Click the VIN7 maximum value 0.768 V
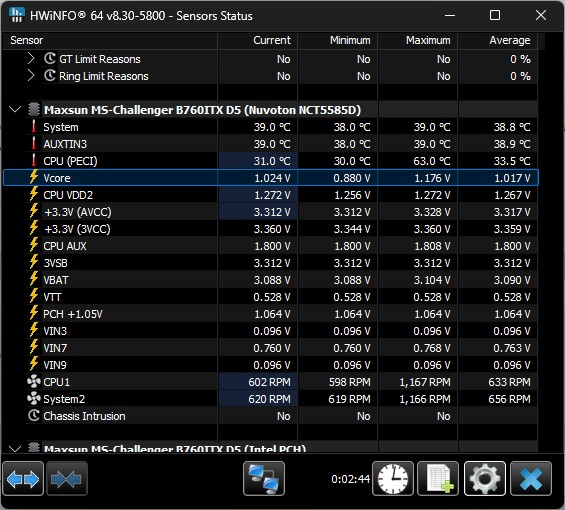The image size is (565, 510). point(432,348)
